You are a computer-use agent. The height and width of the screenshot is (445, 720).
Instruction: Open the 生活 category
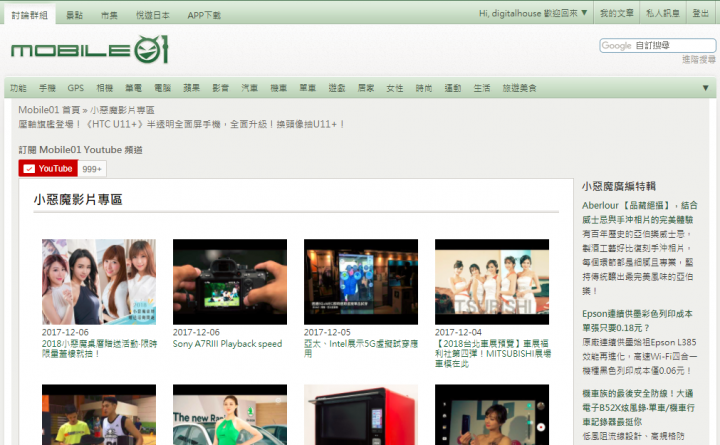[482, 88]
